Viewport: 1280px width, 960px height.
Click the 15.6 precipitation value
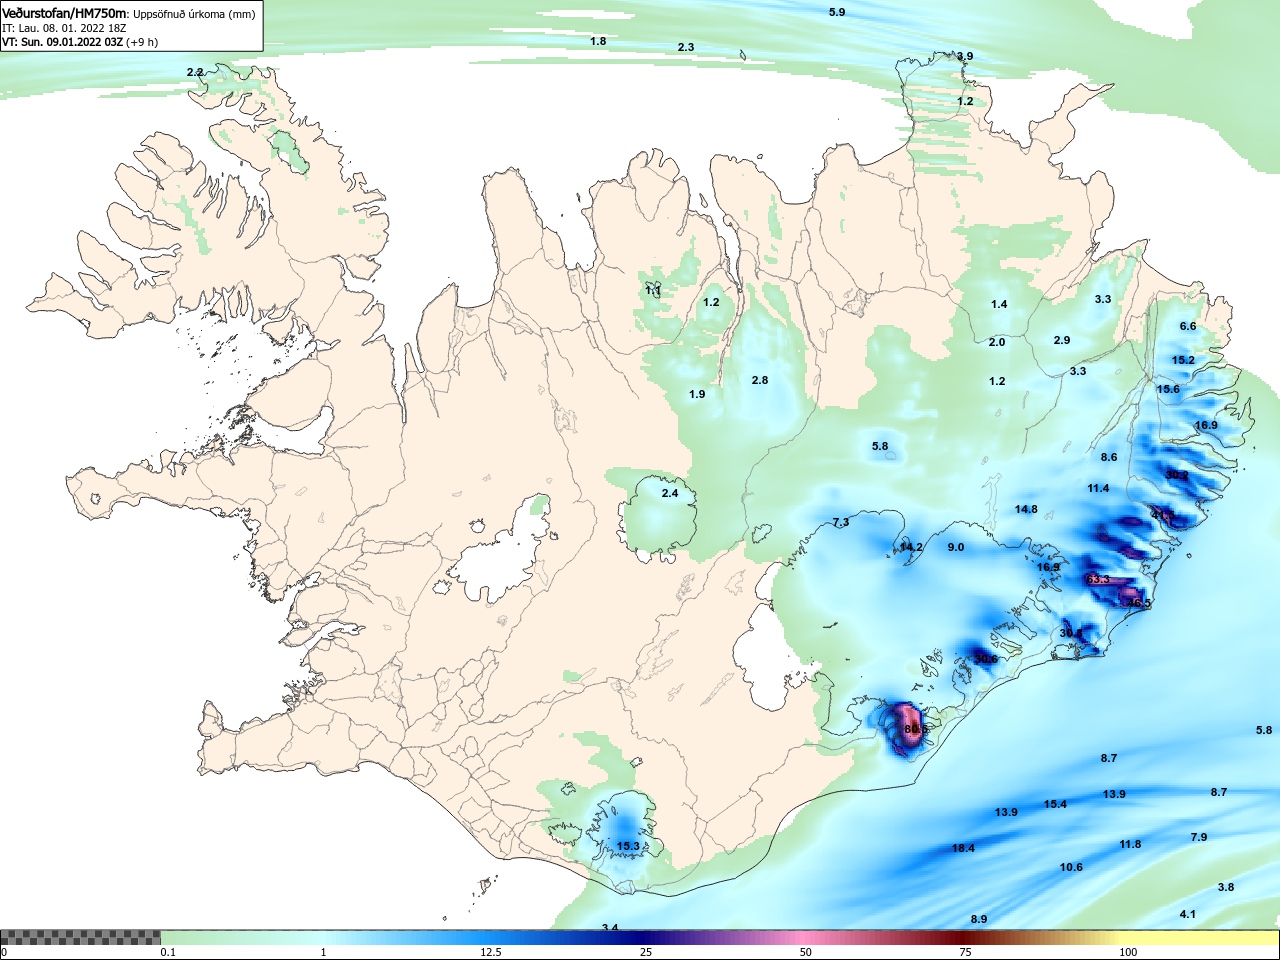pyautogui.click(x=1168, y=389)
